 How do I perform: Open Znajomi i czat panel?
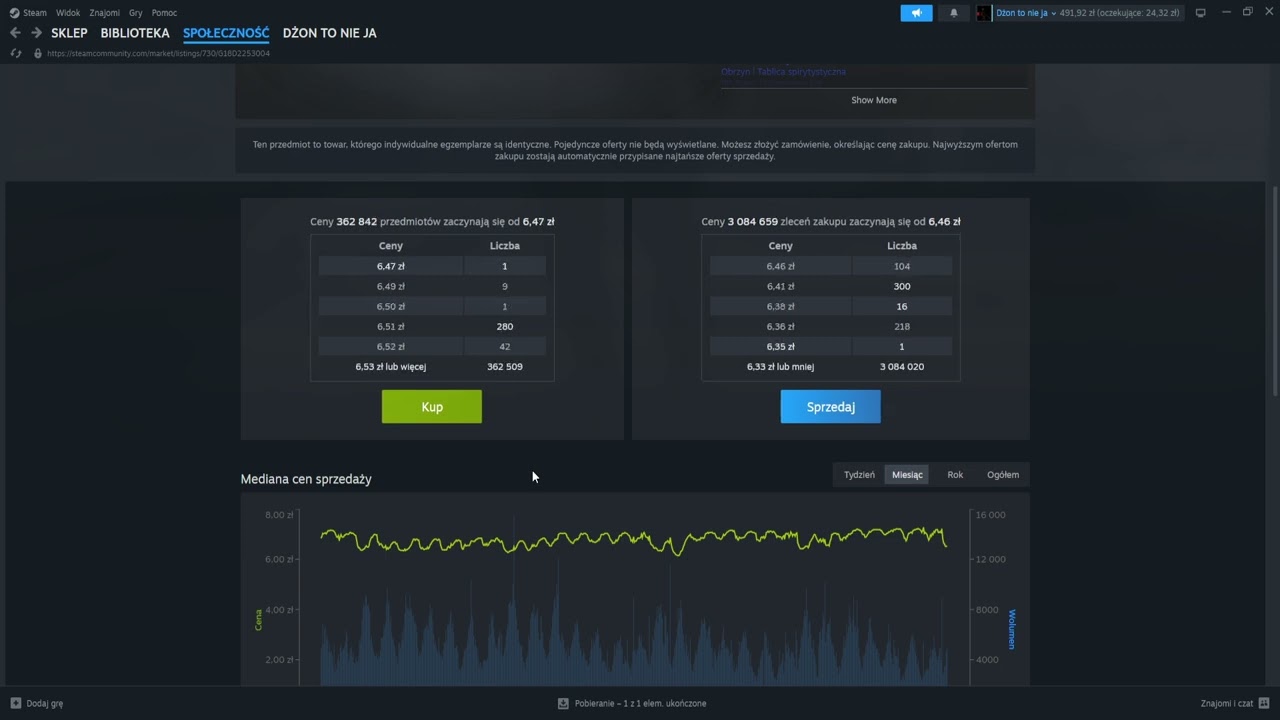point(1227,703)
